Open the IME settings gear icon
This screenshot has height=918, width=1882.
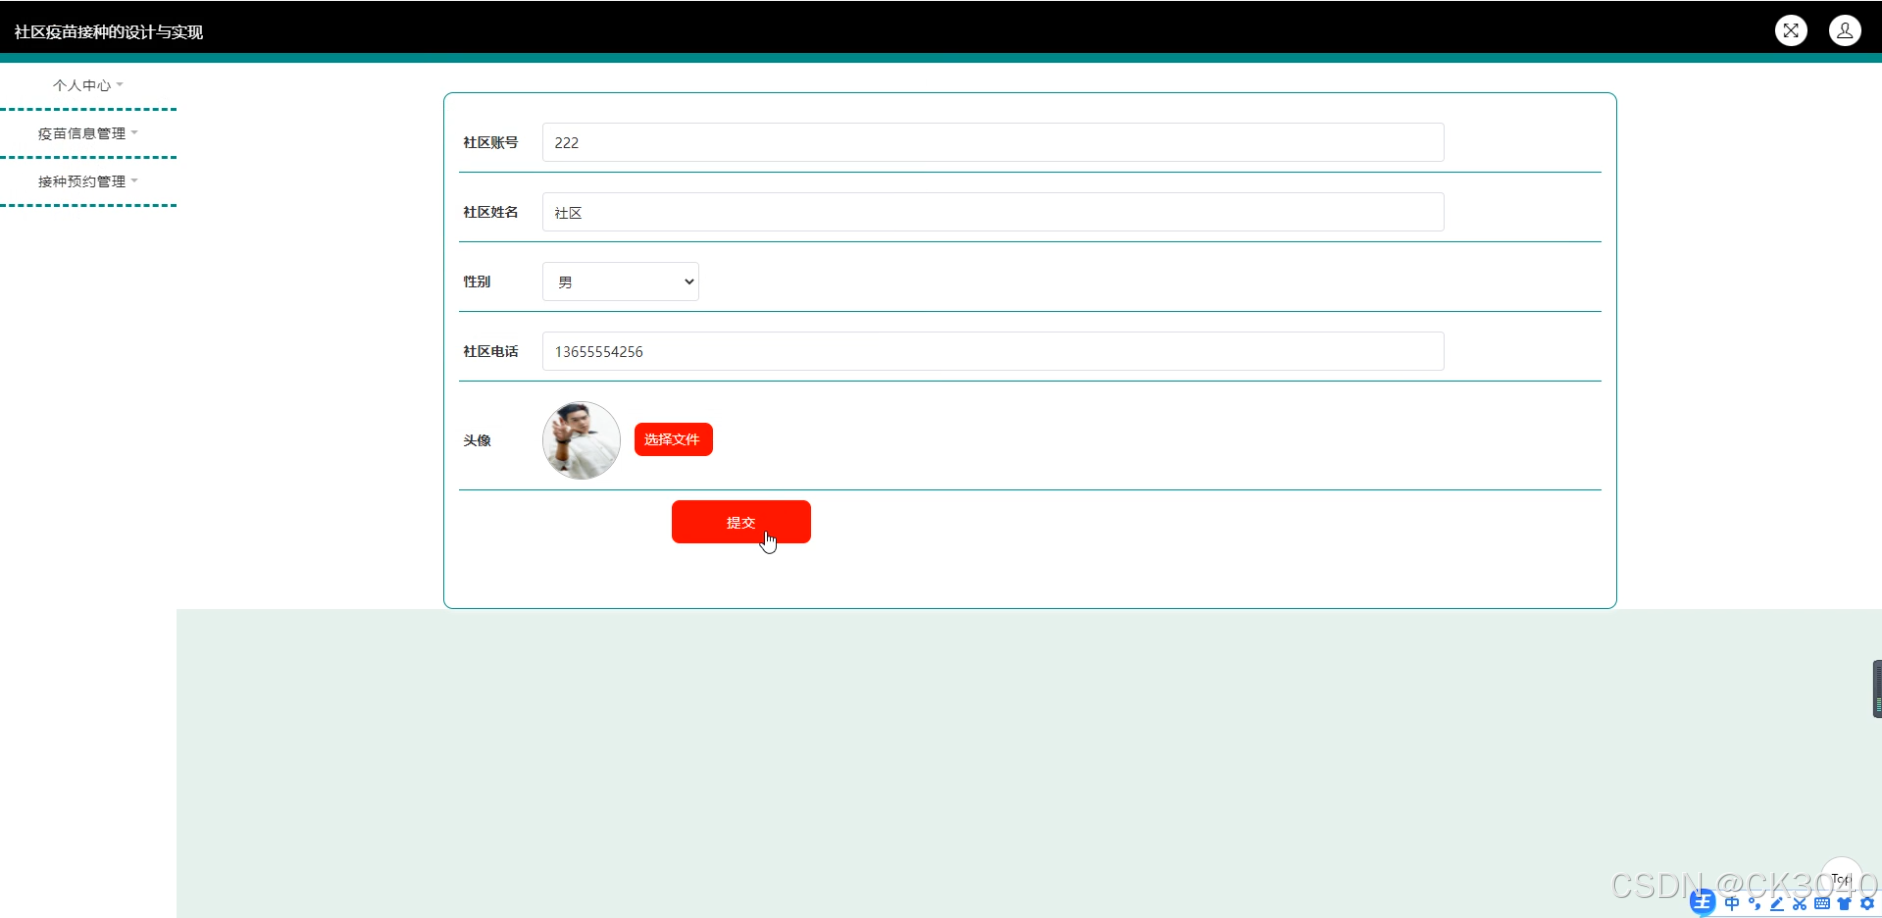(x=1867, y=903)
